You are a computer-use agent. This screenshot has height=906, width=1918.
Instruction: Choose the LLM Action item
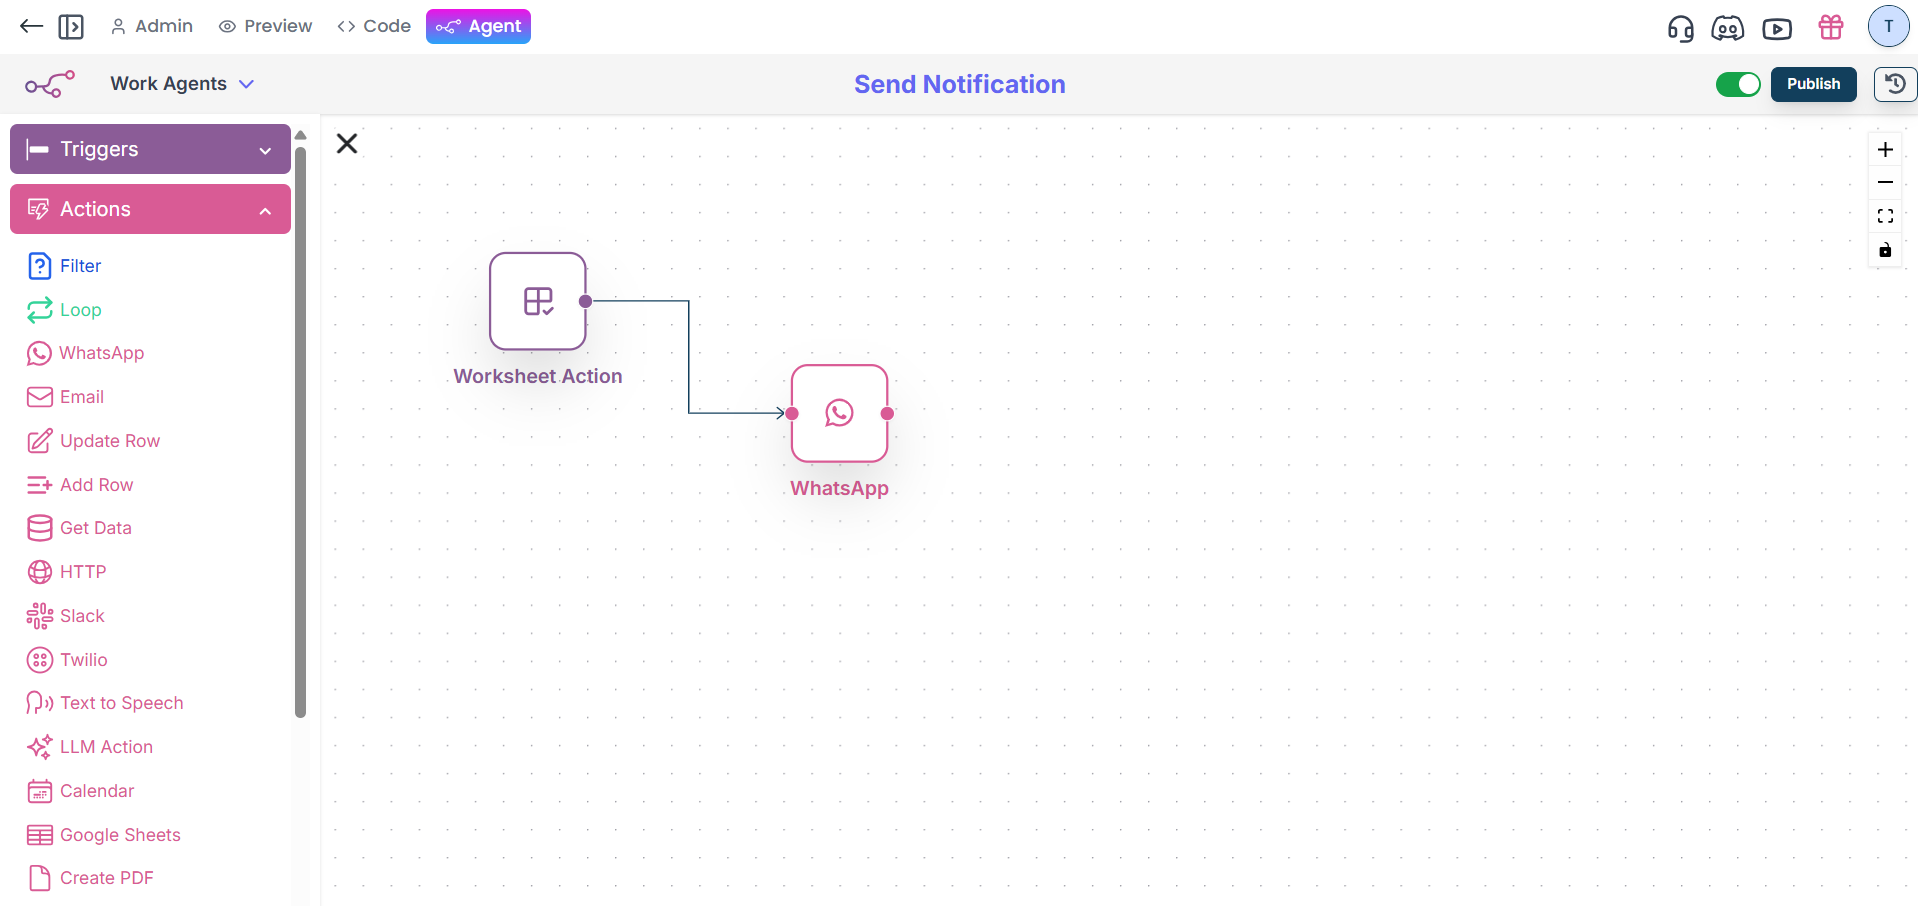[x=106, y=747]
